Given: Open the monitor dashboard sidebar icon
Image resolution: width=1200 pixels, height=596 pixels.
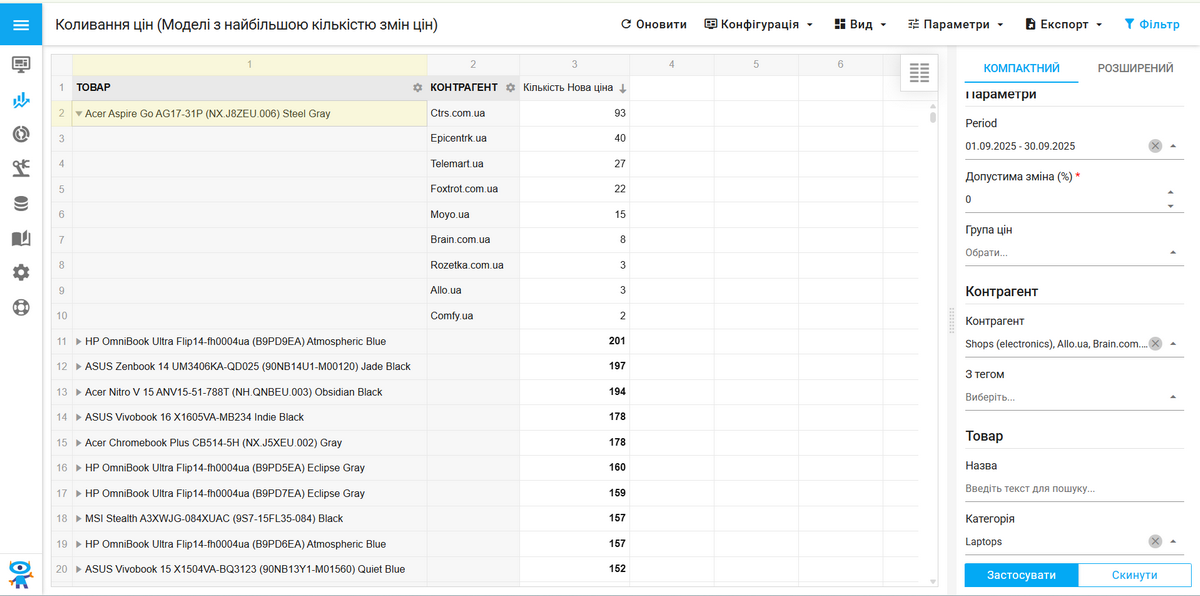Looking at the screenshot, I should tap(21, 65).
